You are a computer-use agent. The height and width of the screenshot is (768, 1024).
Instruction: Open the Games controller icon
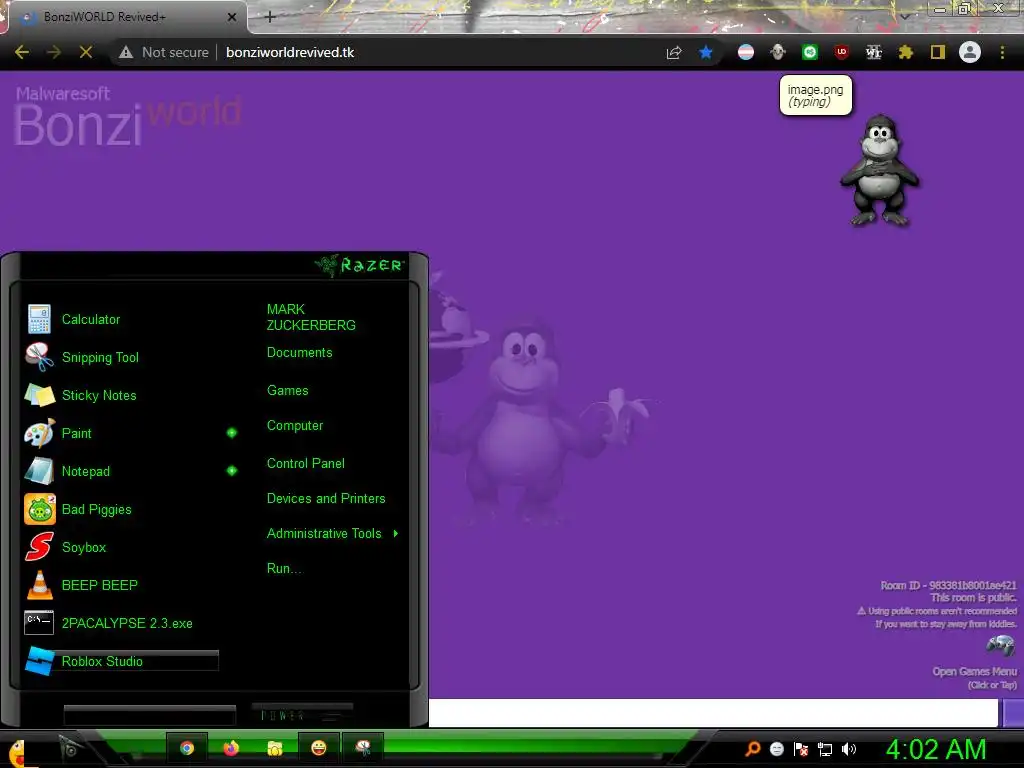tap(1000, 646)
